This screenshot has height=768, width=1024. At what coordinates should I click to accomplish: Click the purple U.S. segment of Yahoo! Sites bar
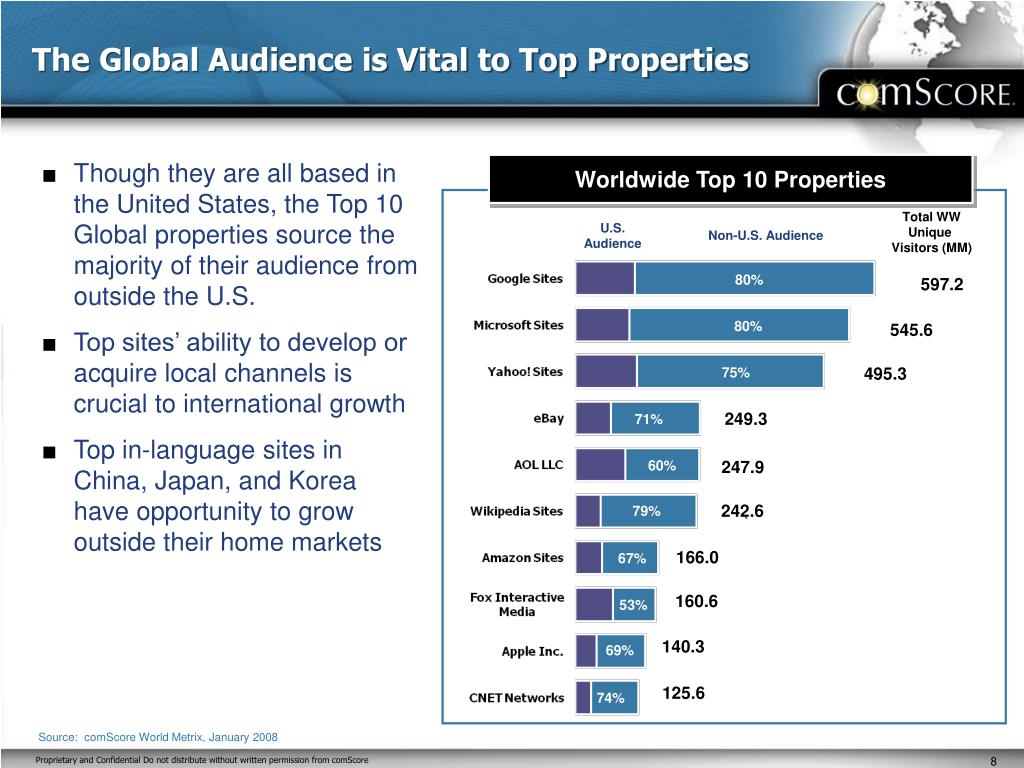pos(605,372)
